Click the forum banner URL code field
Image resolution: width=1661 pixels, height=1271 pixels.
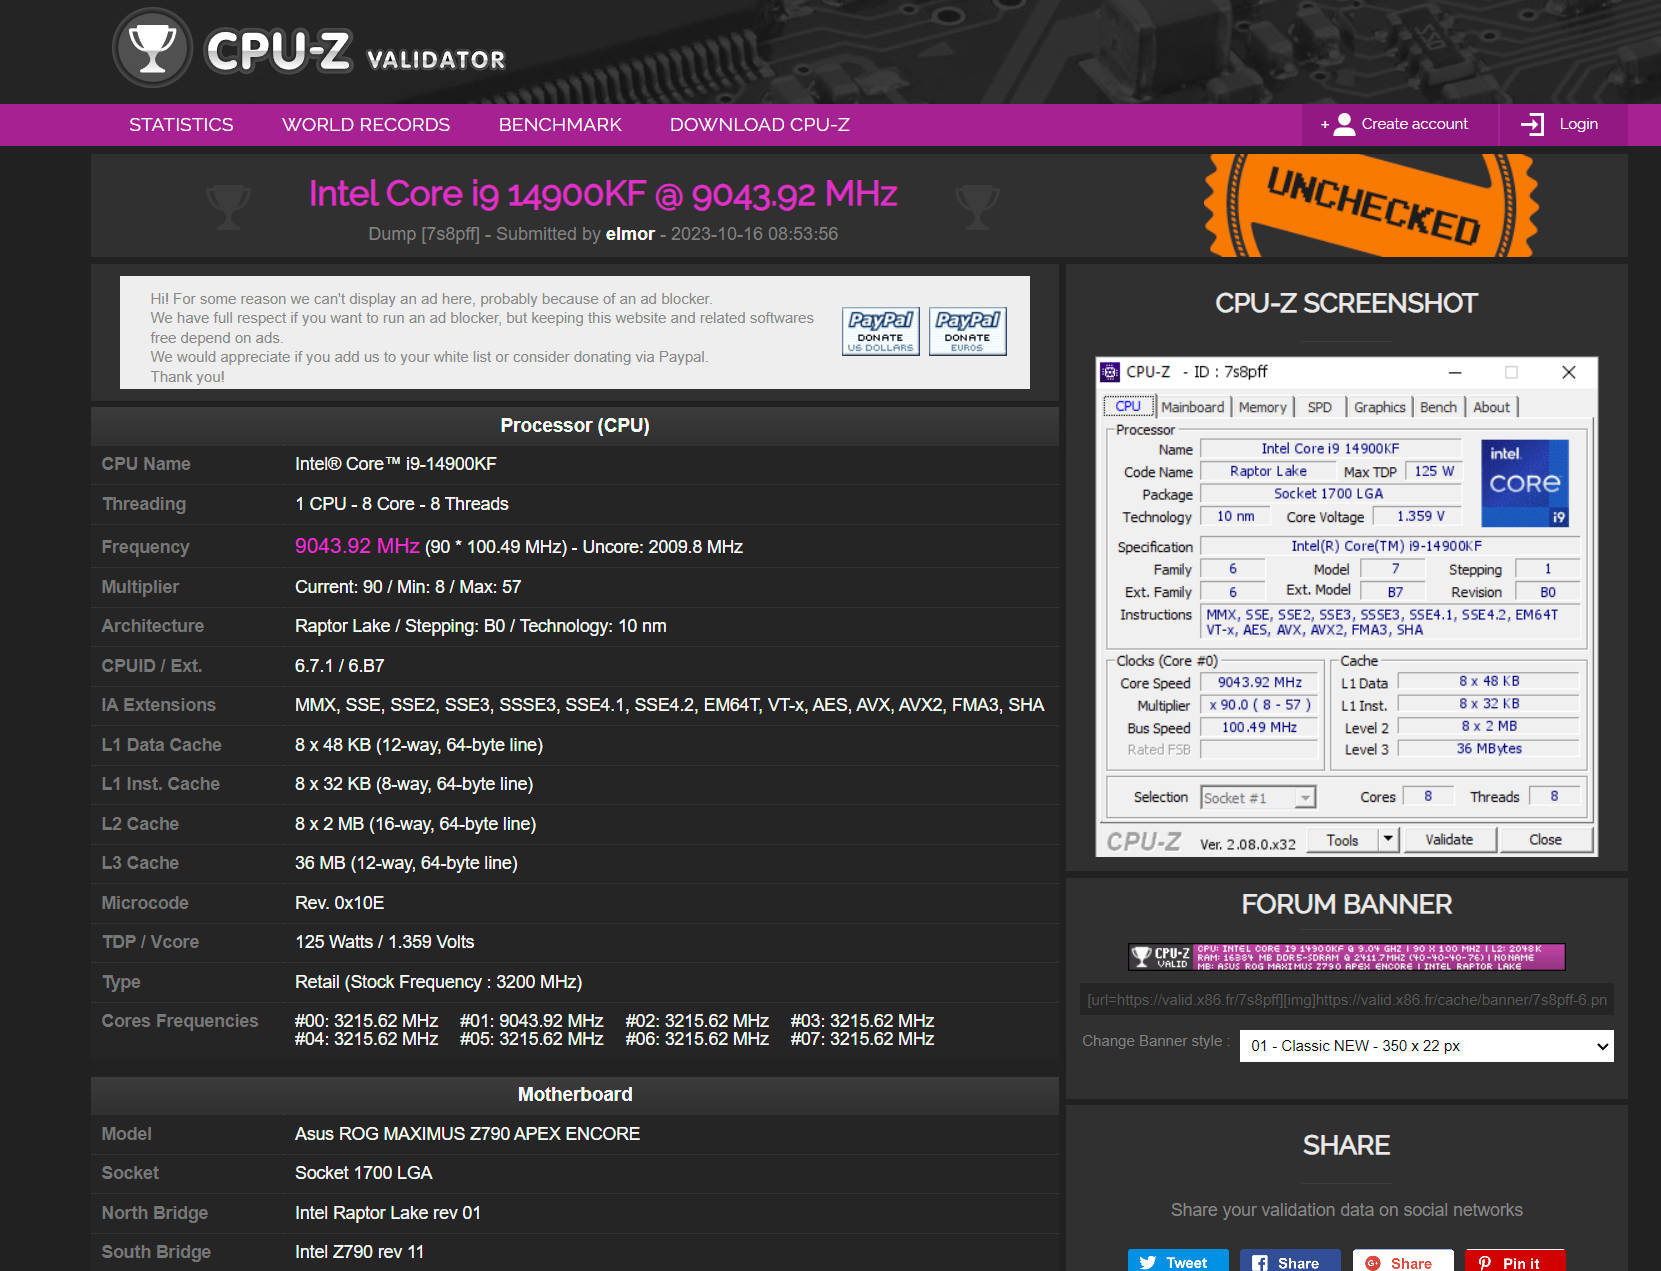click(1346, 1000)
